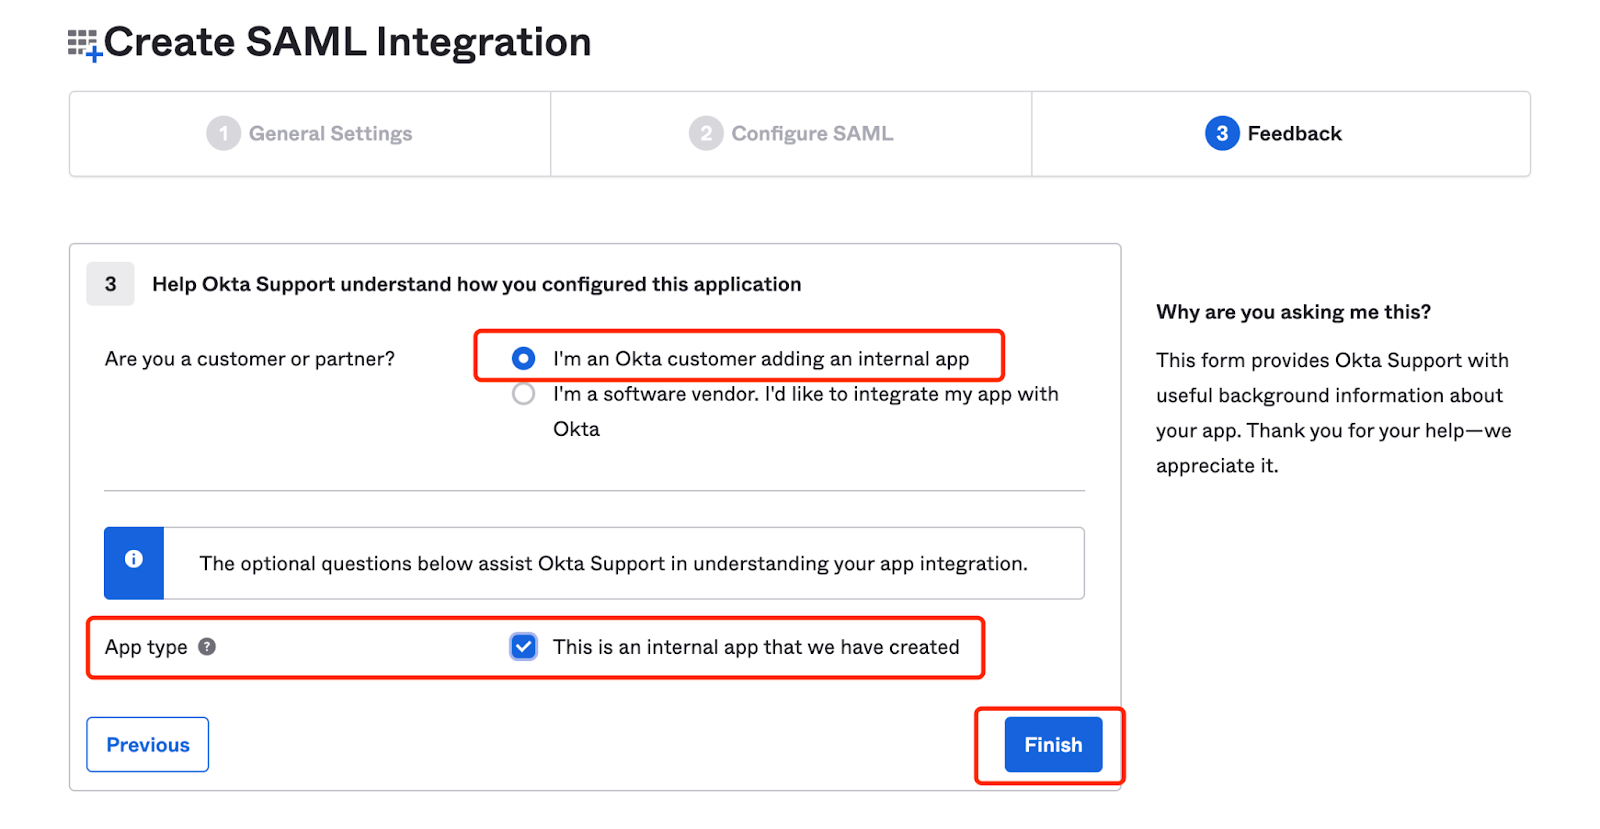
Task: Toggle internal app we have created checkbox
Action: (x=524, y=647)
